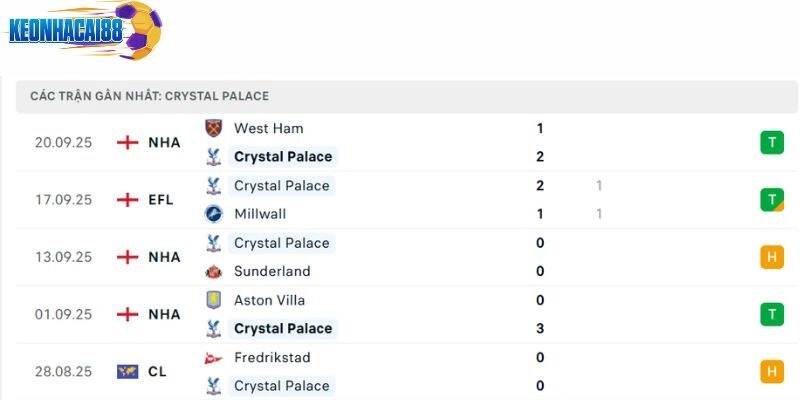
Task: Click the 'Các trận gần nhất: Crystal Palace' header
Action: (150, 96)
